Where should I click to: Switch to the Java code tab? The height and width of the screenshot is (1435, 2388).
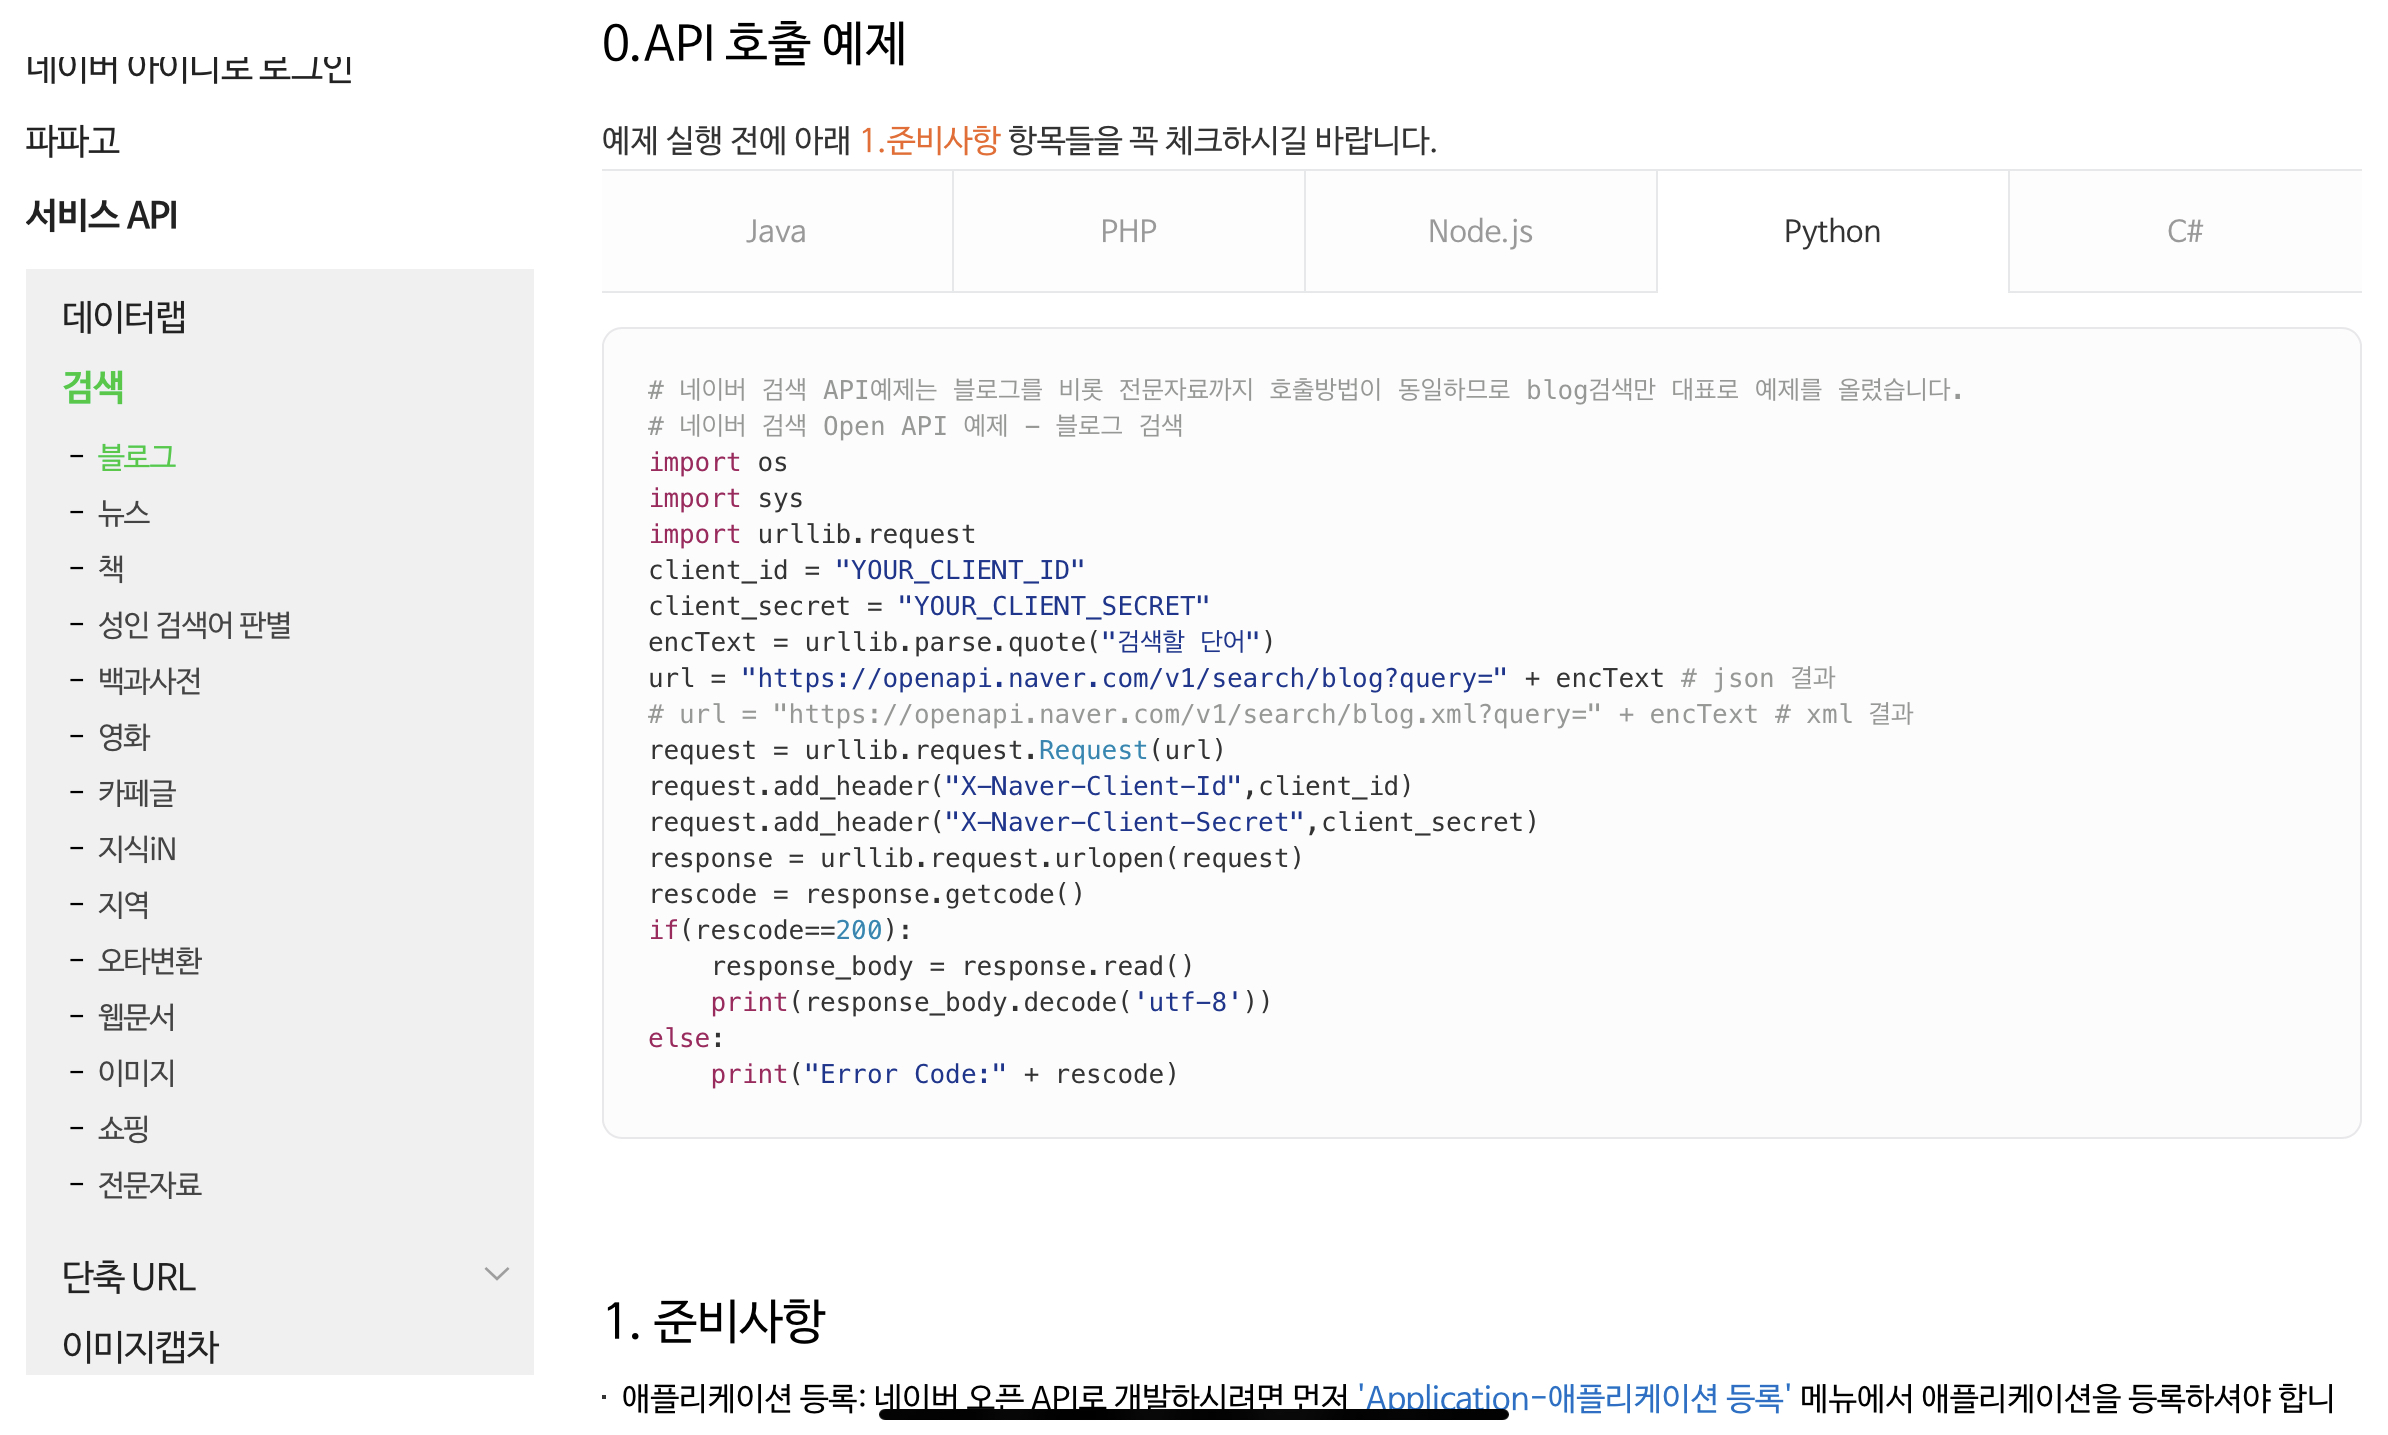point(776,231)
